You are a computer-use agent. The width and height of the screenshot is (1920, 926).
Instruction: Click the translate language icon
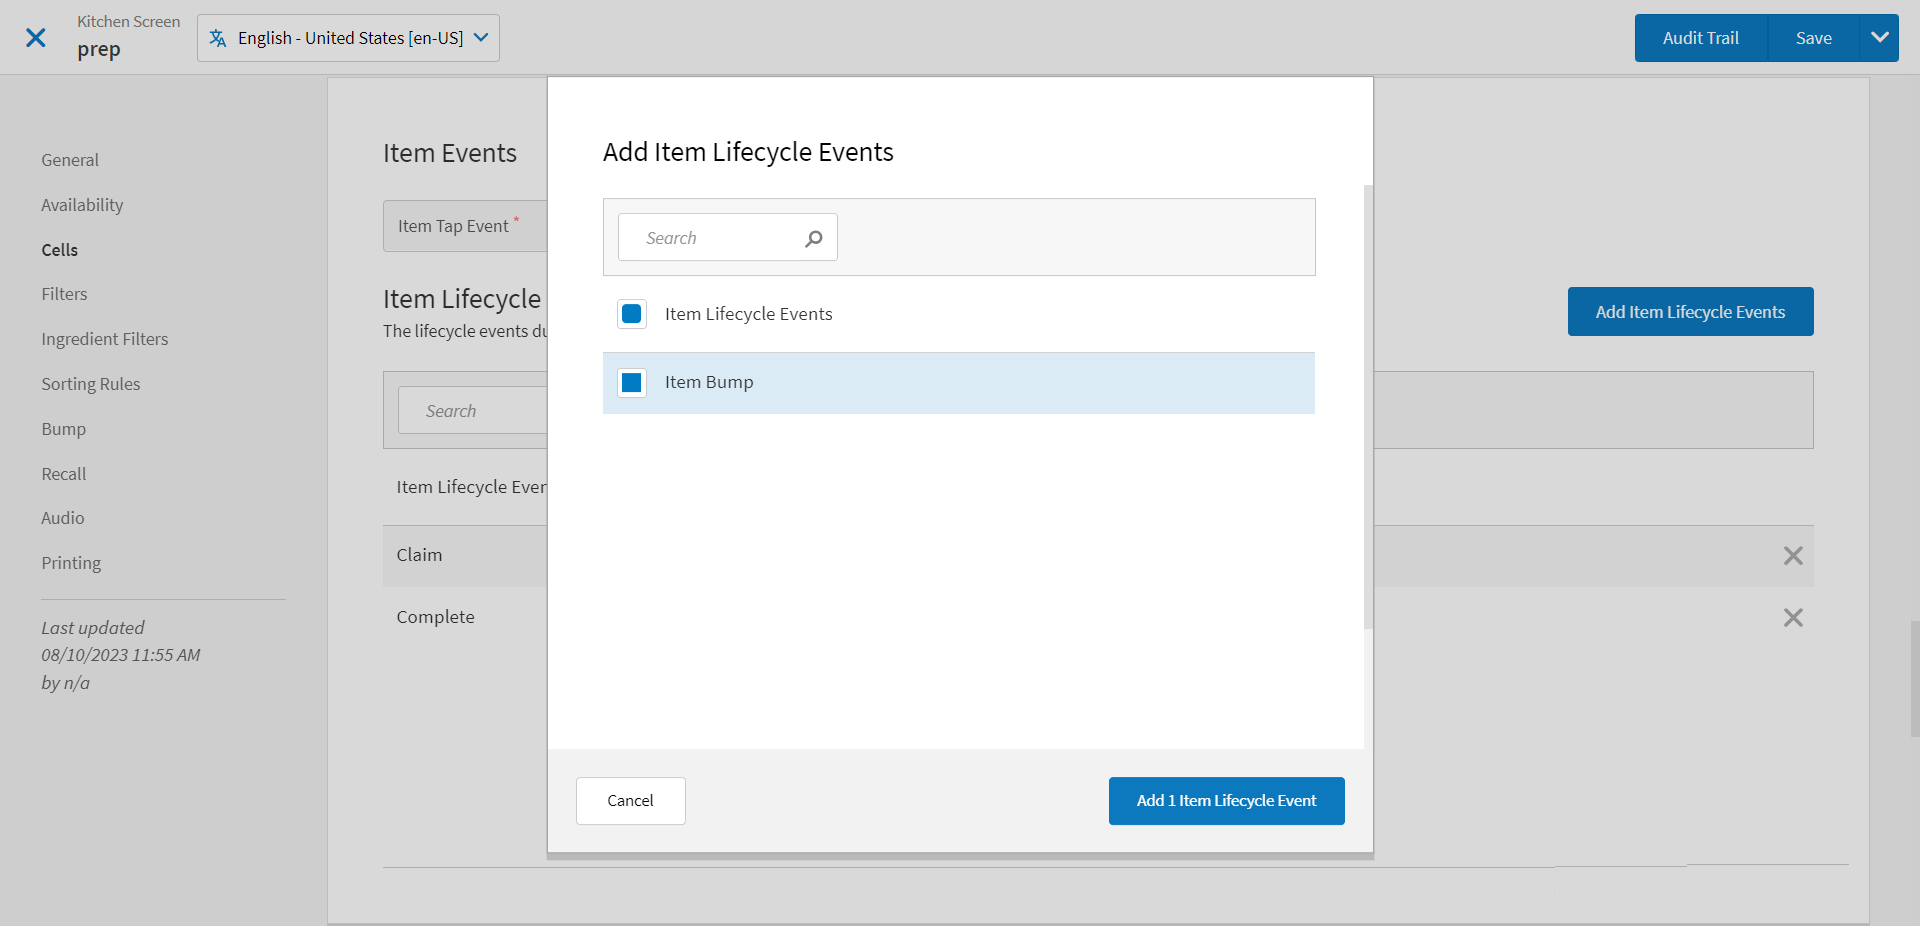click(217, 38)
